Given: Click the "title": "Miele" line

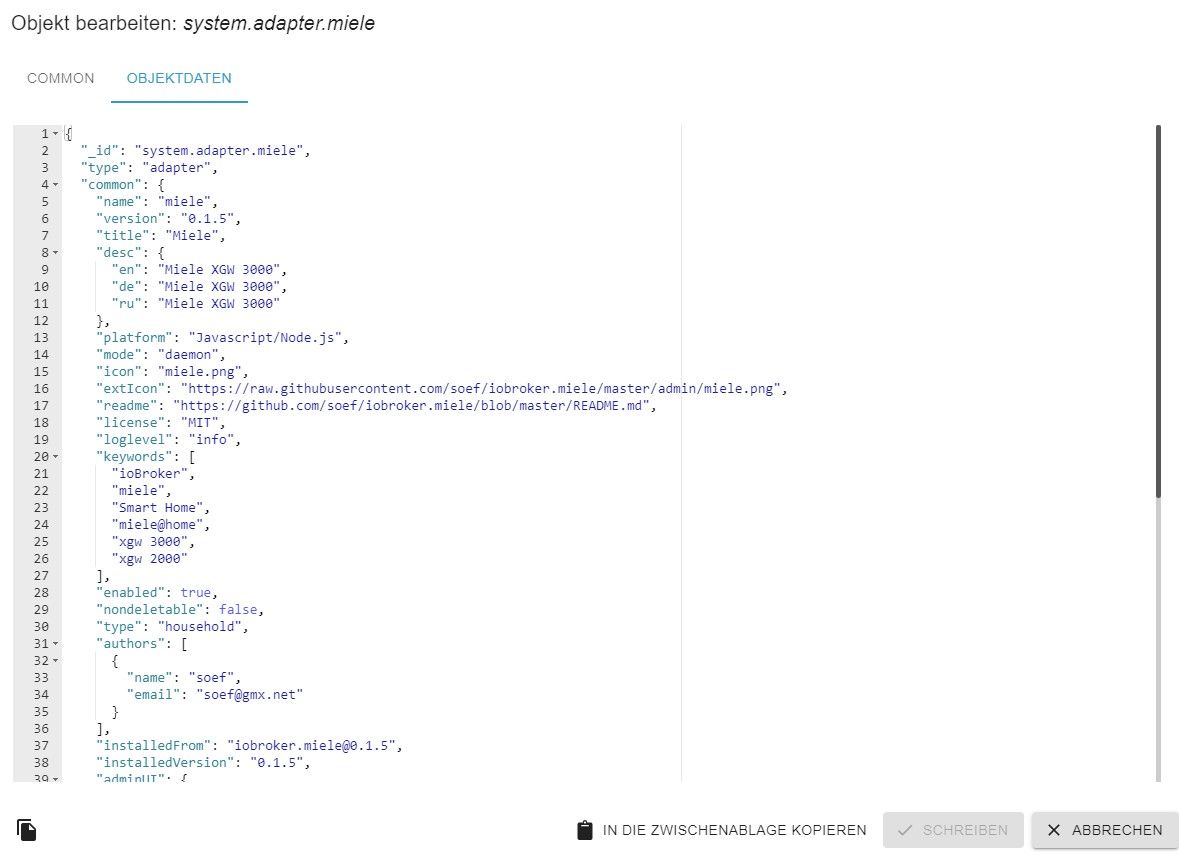Looking at the screenshot, I should point(160,235).
